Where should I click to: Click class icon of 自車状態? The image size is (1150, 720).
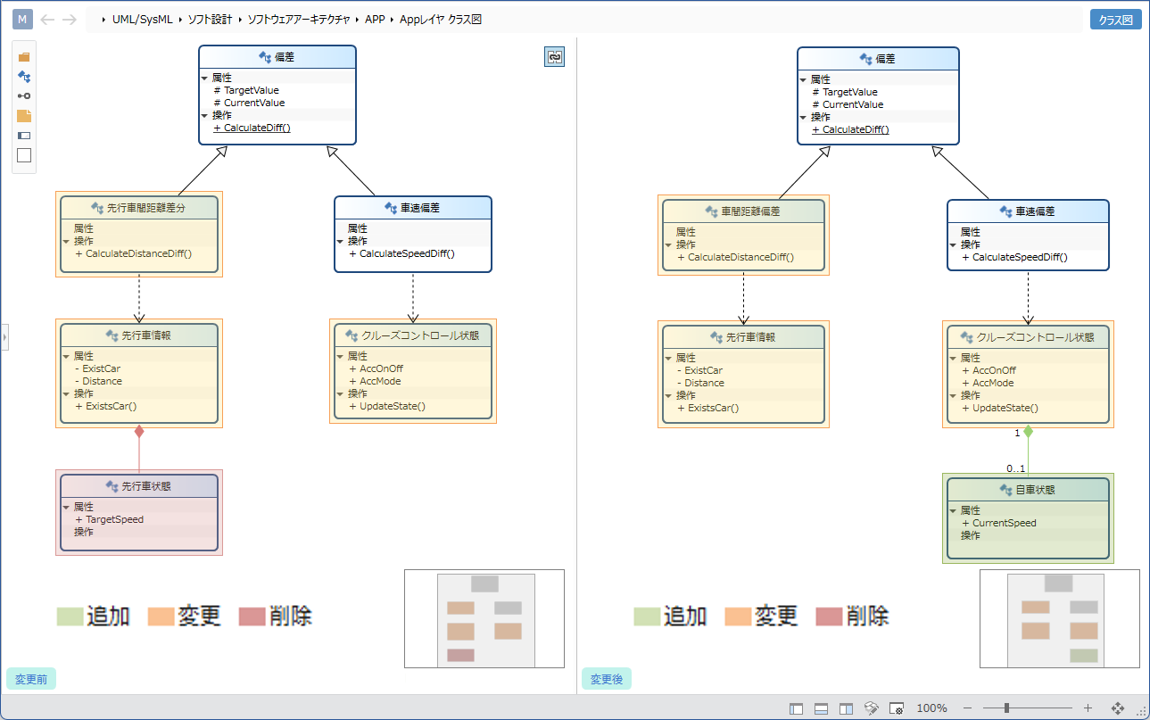pyautogui.click(x=1006, y=490)
